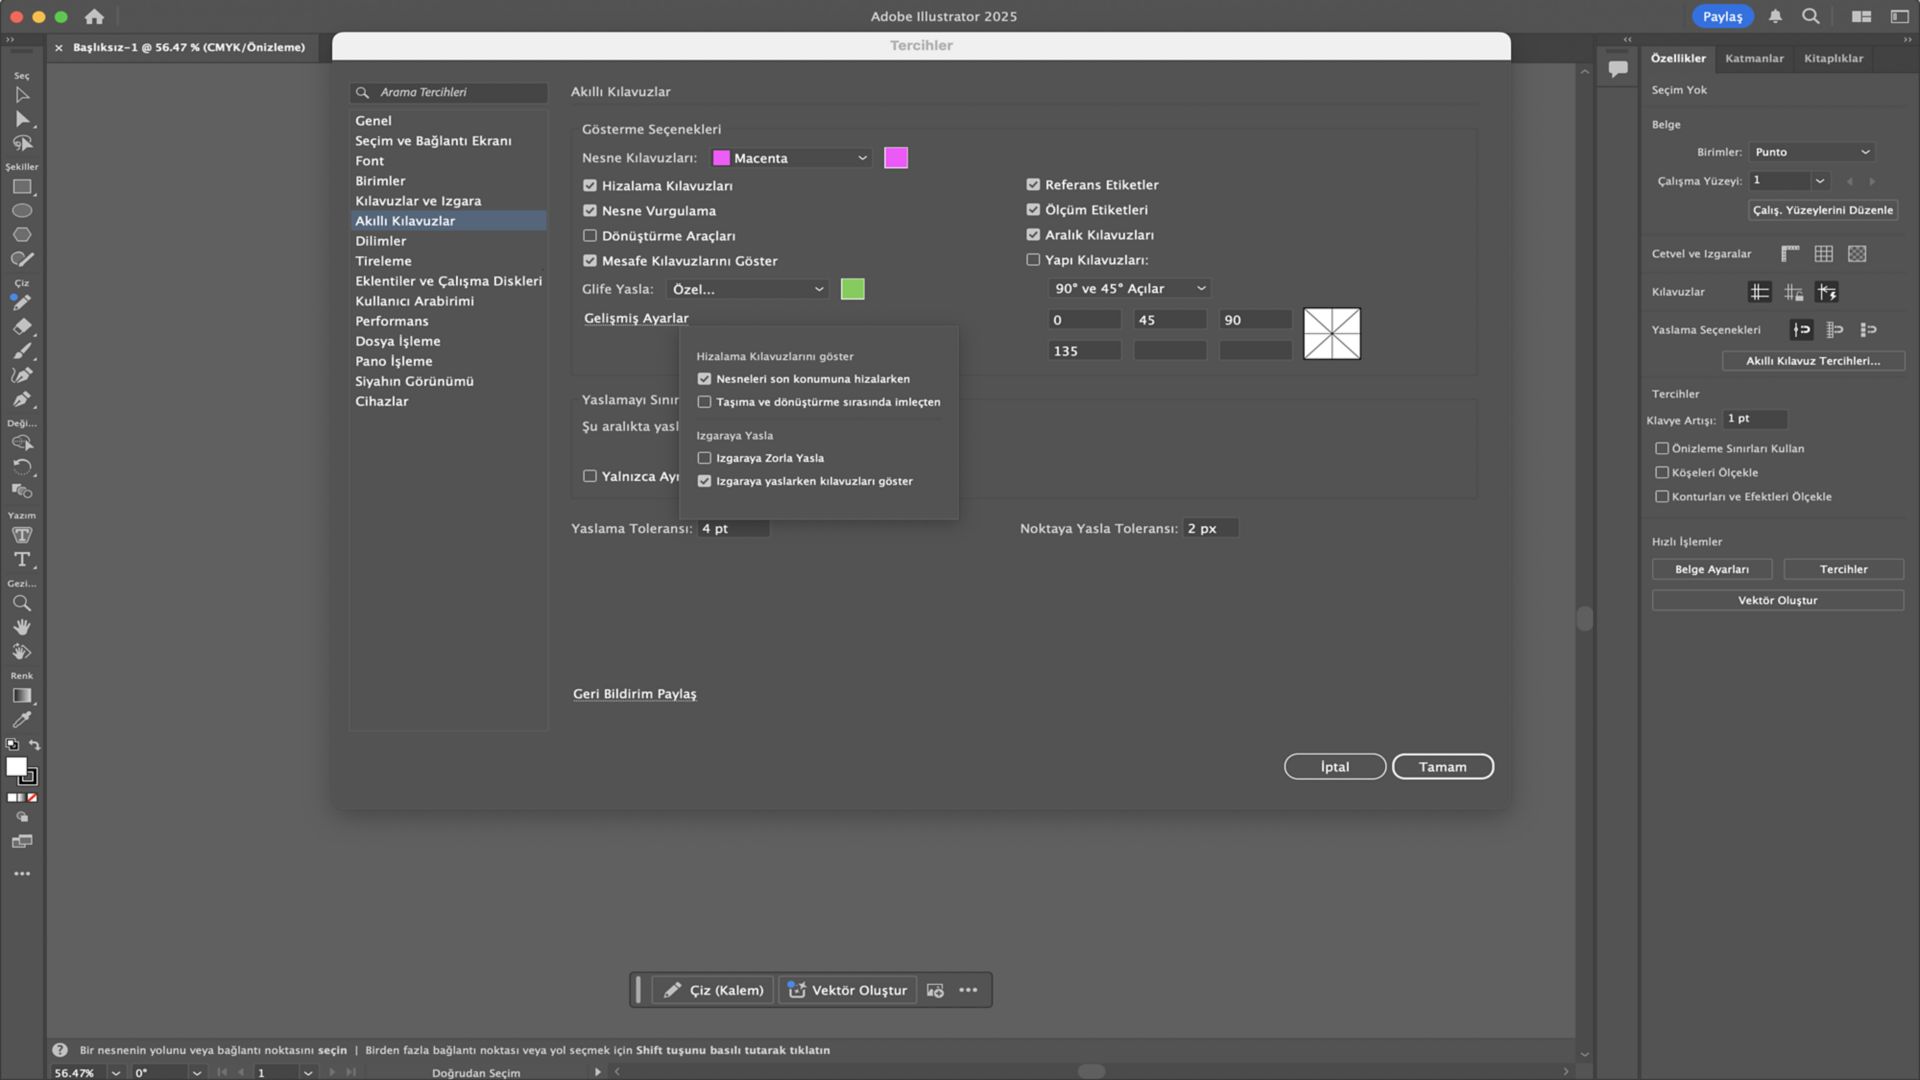Select the Hand tool

point(22,628)
